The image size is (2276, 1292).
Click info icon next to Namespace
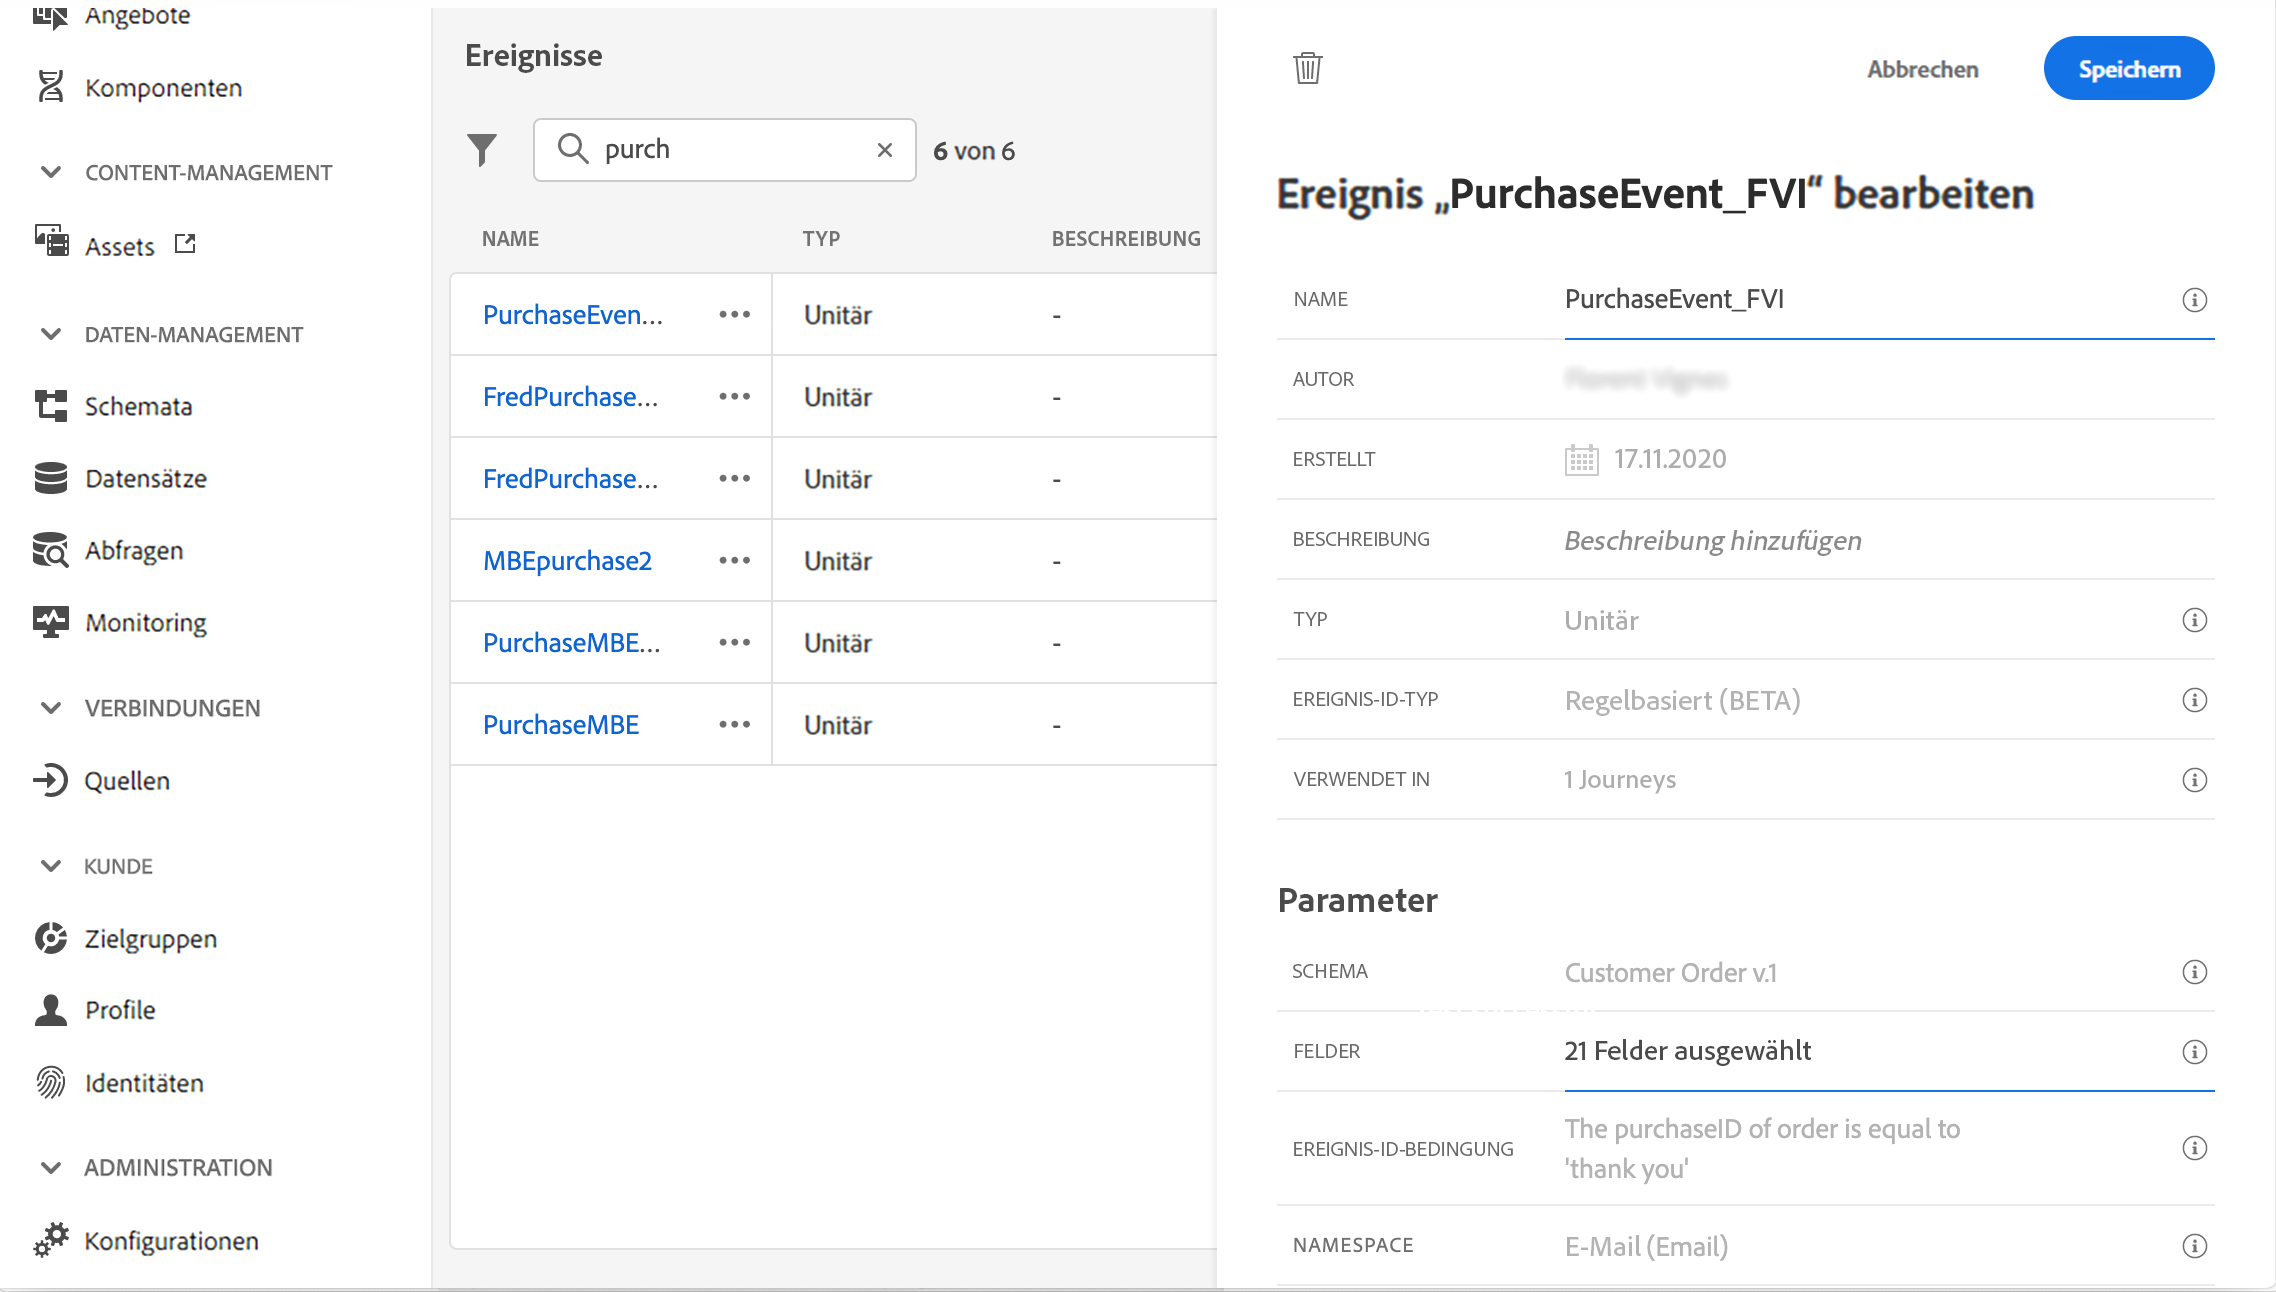click(x=2194, y=1246)
